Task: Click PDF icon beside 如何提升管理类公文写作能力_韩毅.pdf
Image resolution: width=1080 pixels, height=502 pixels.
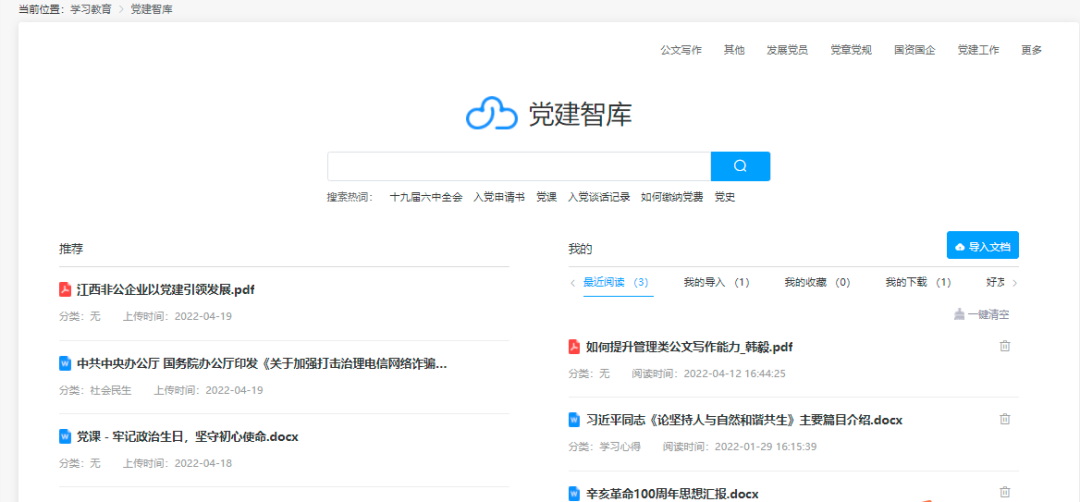Action: click(x=574, y=346)
